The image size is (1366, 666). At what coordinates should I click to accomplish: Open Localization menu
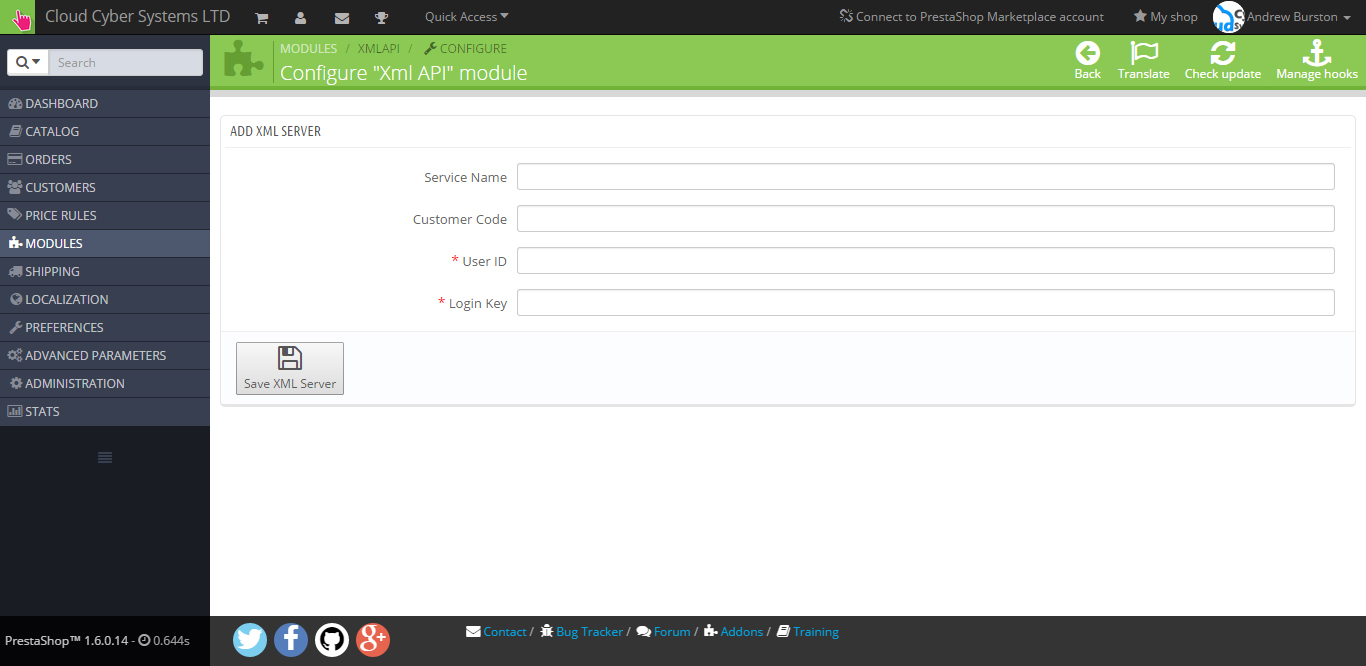tap(105, 299)
